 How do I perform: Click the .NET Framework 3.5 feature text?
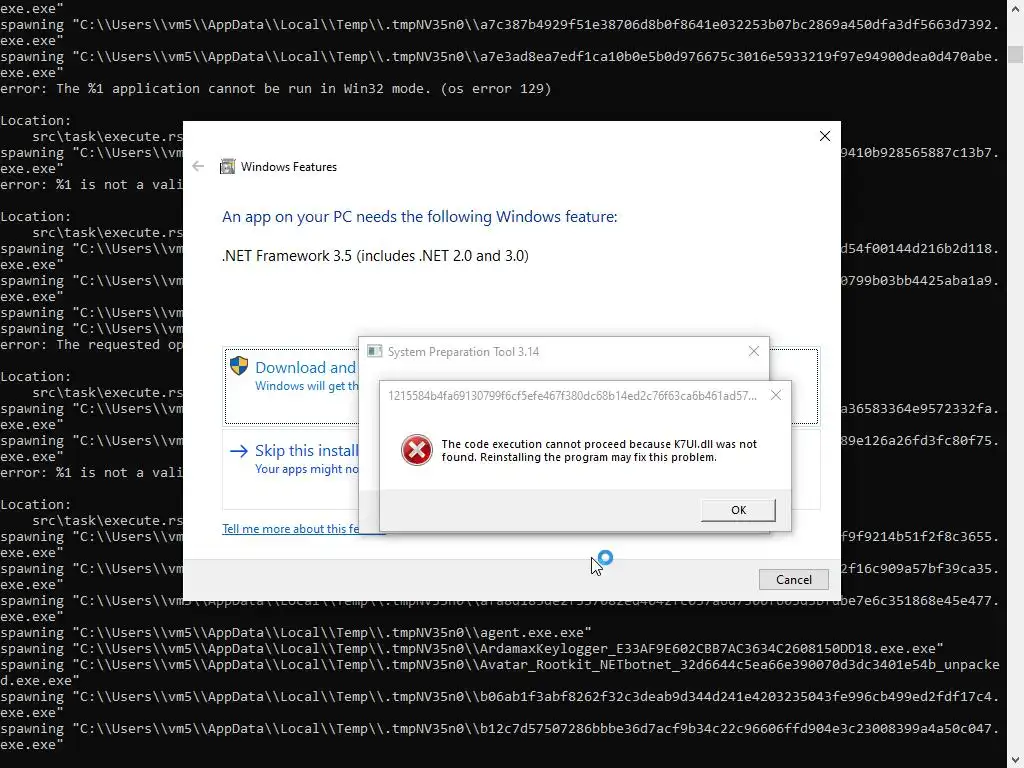(x=376, y=255)
